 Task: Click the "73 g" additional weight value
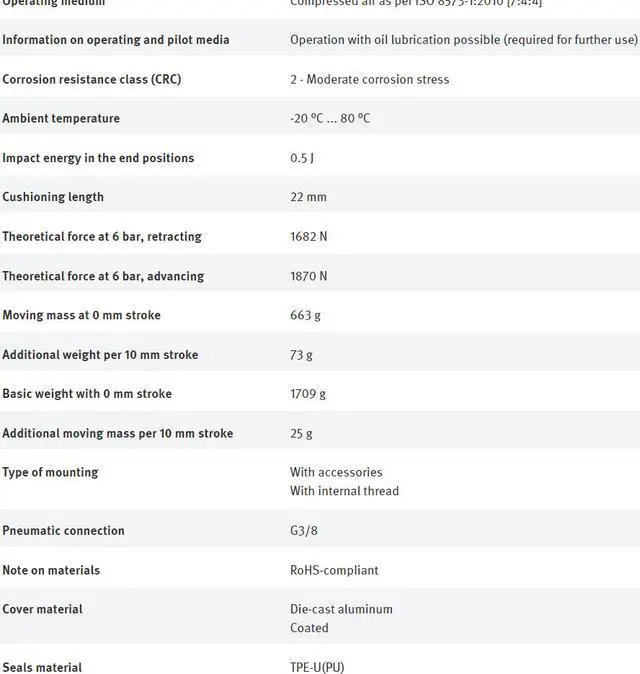[x=301, y=354]
